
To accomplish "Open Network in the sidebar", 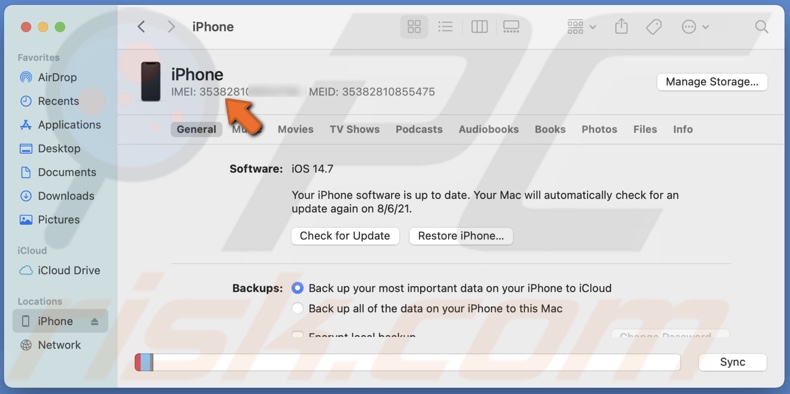I will (x=50, y=345).
